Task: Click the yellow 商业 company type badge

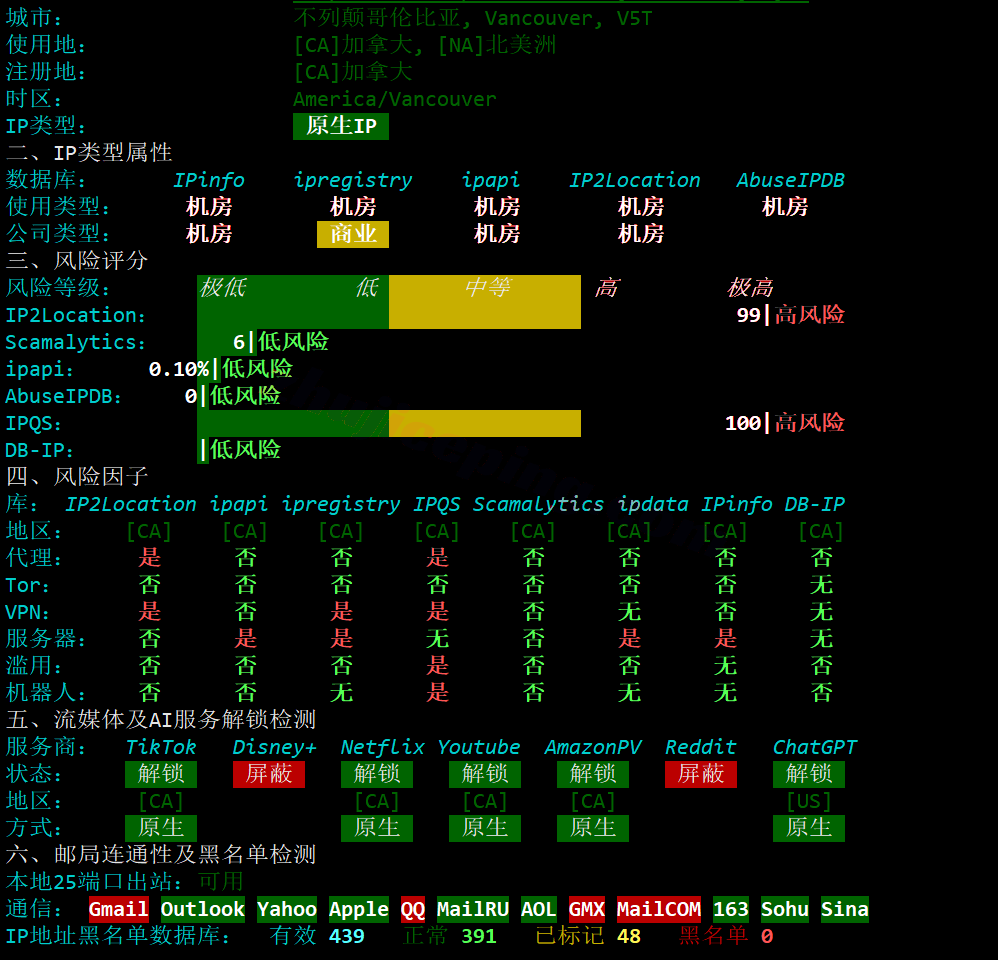Action: (x=353, y=234)
